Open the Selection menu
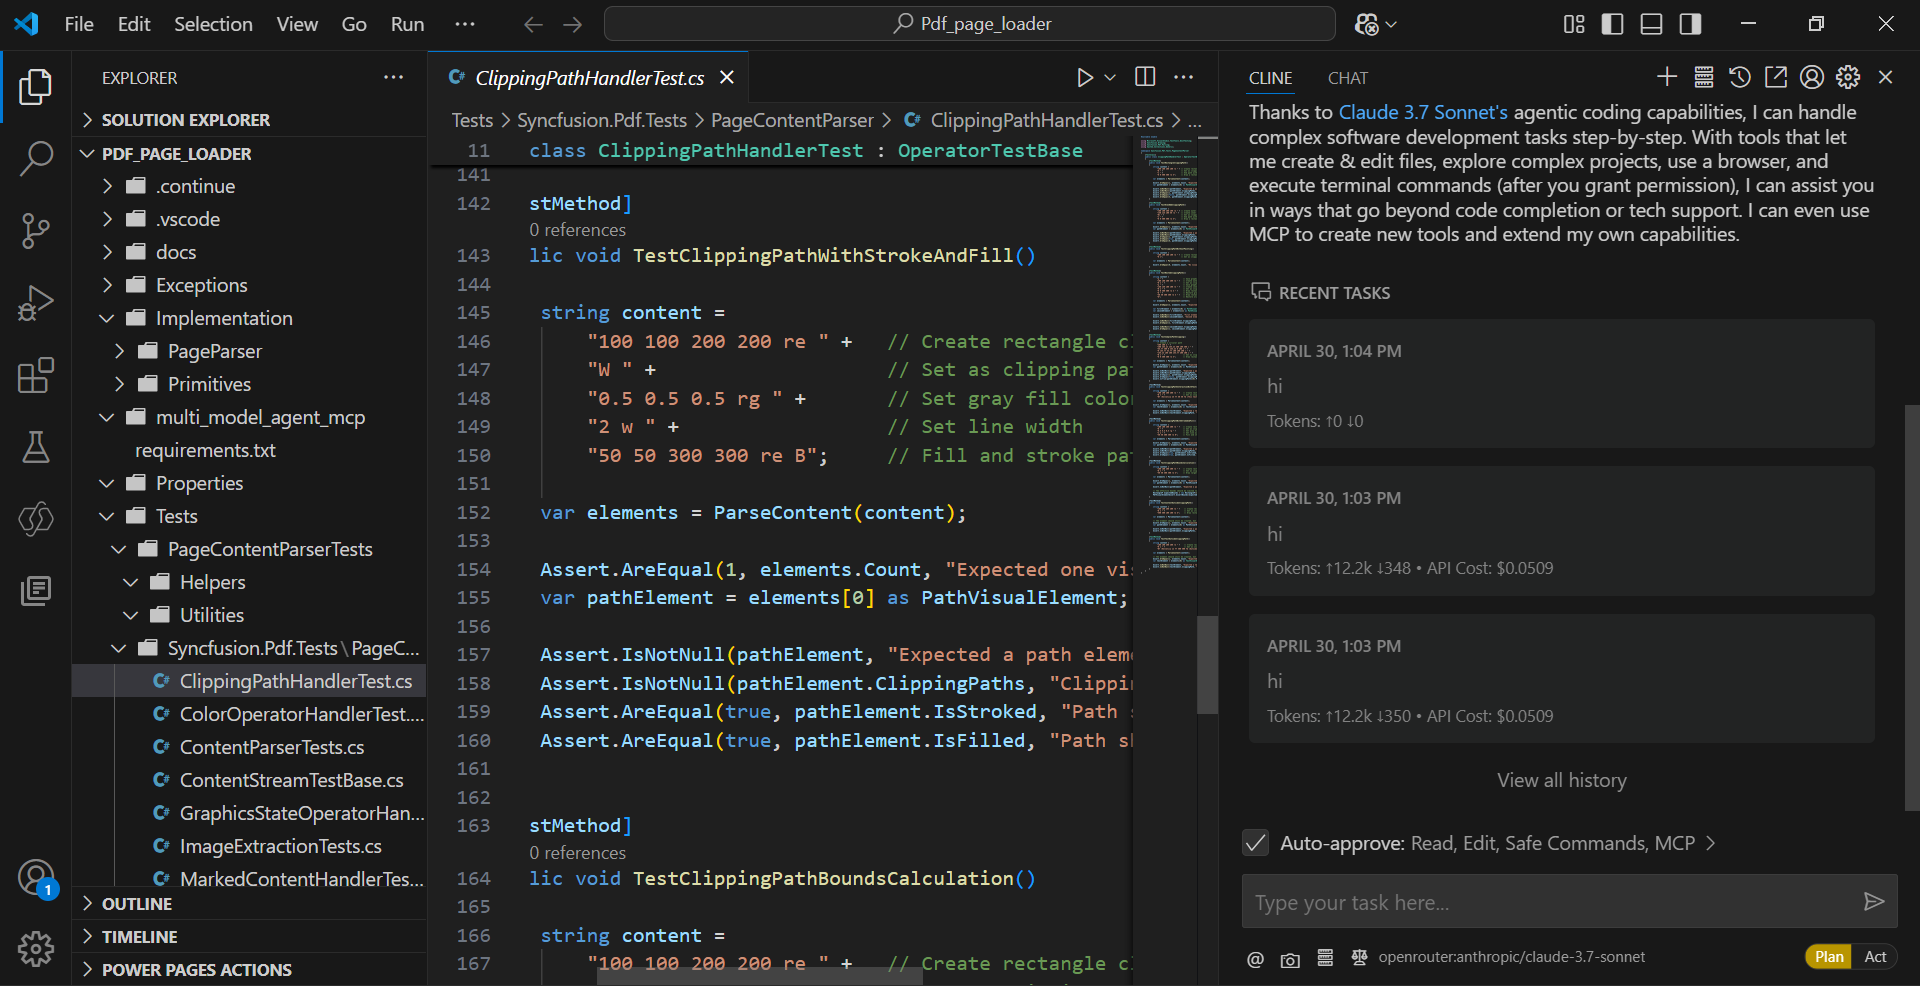This screenshot has width=1920, height=986. pyautogui.click(x=213, y=24)
